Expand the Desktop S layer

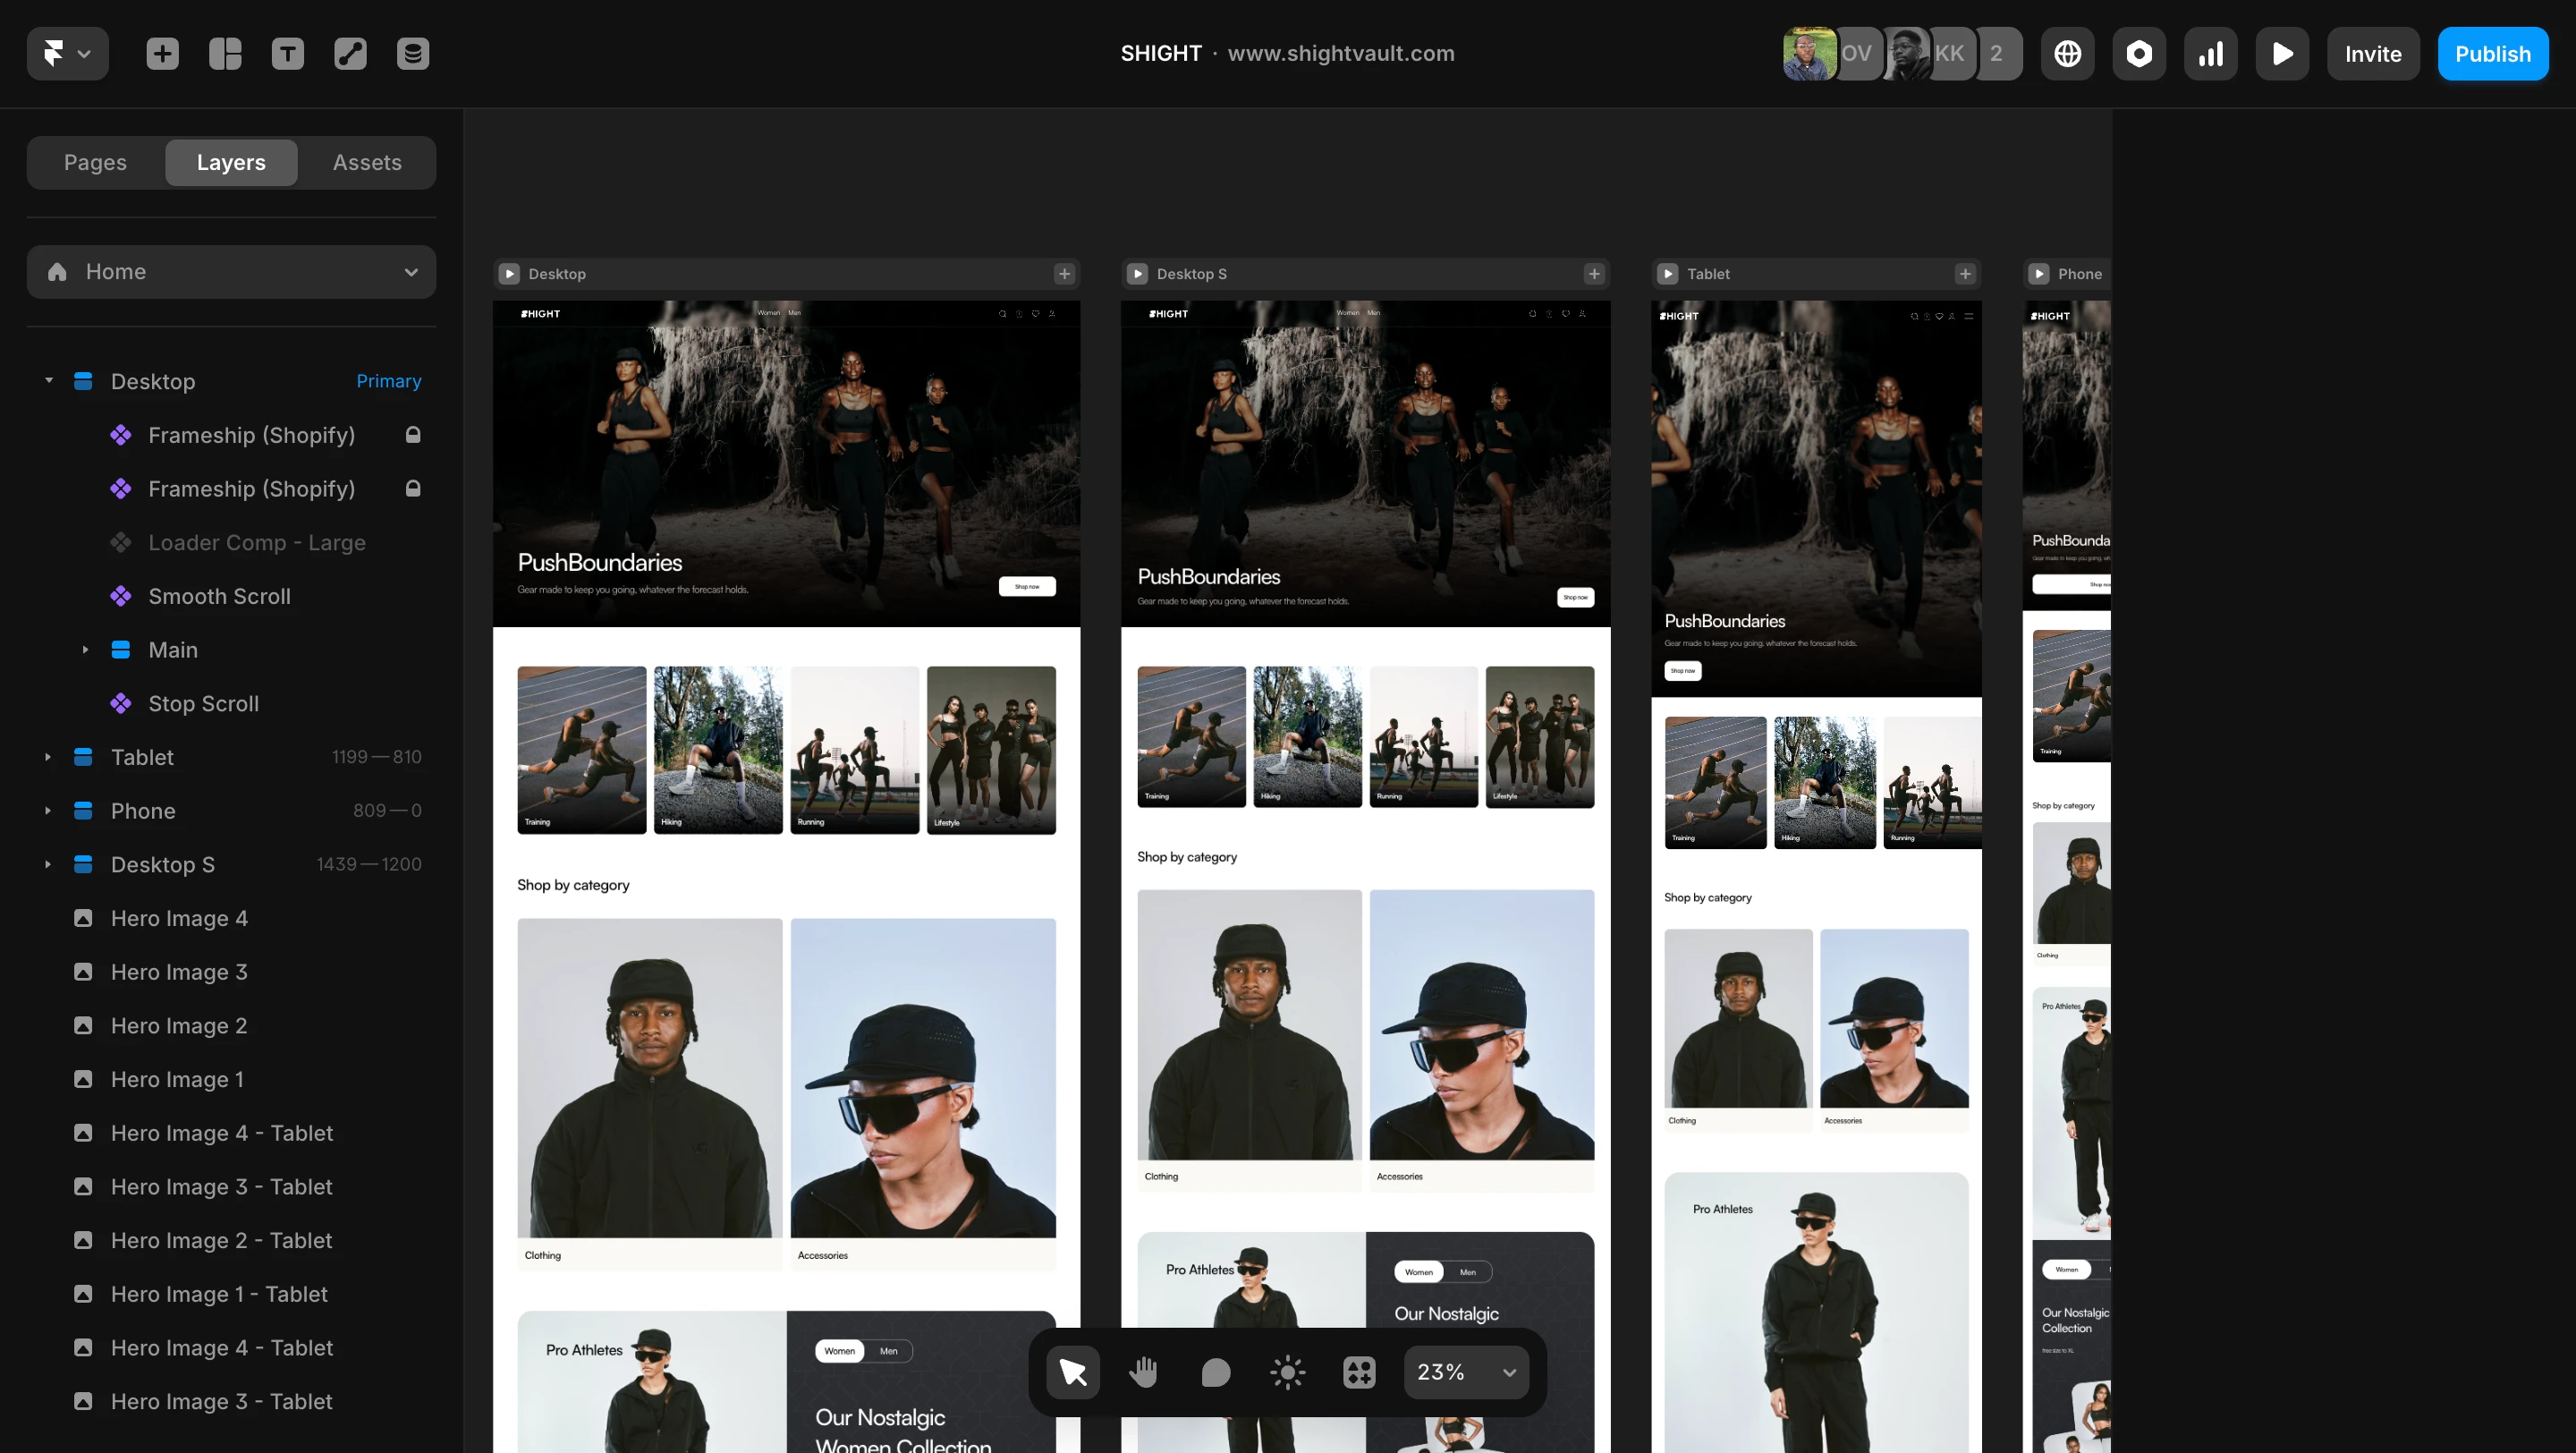[x=48, y=865]
